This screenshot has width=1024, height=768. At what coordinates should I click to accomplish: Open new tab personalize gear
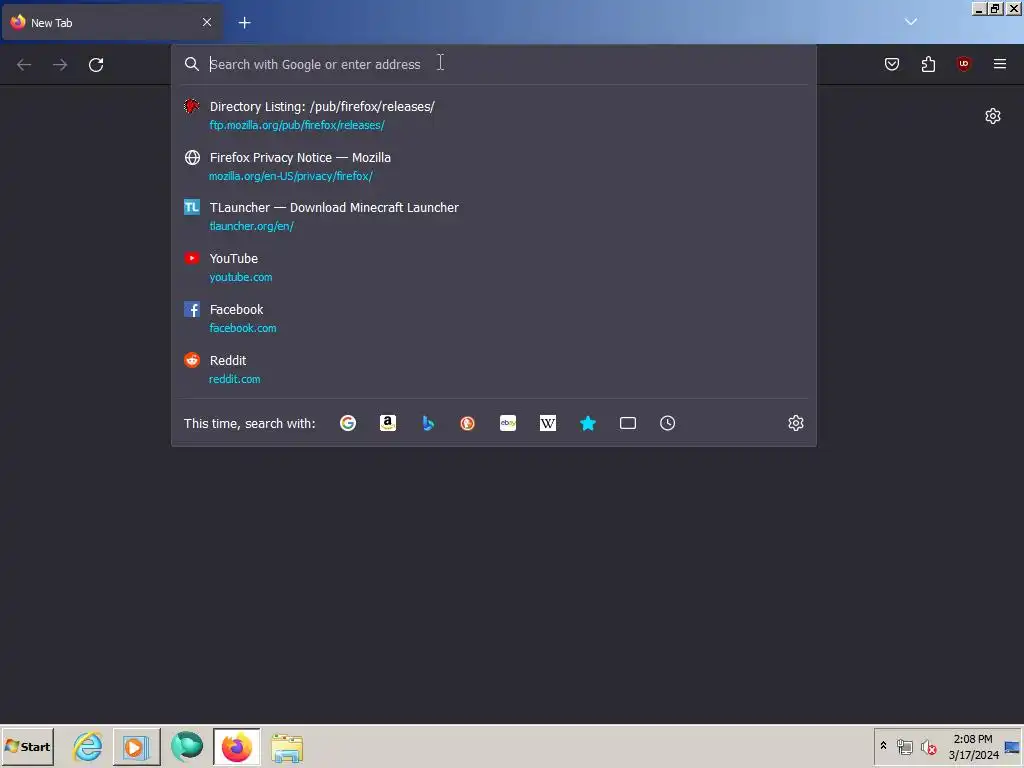(x=993, y=116)
